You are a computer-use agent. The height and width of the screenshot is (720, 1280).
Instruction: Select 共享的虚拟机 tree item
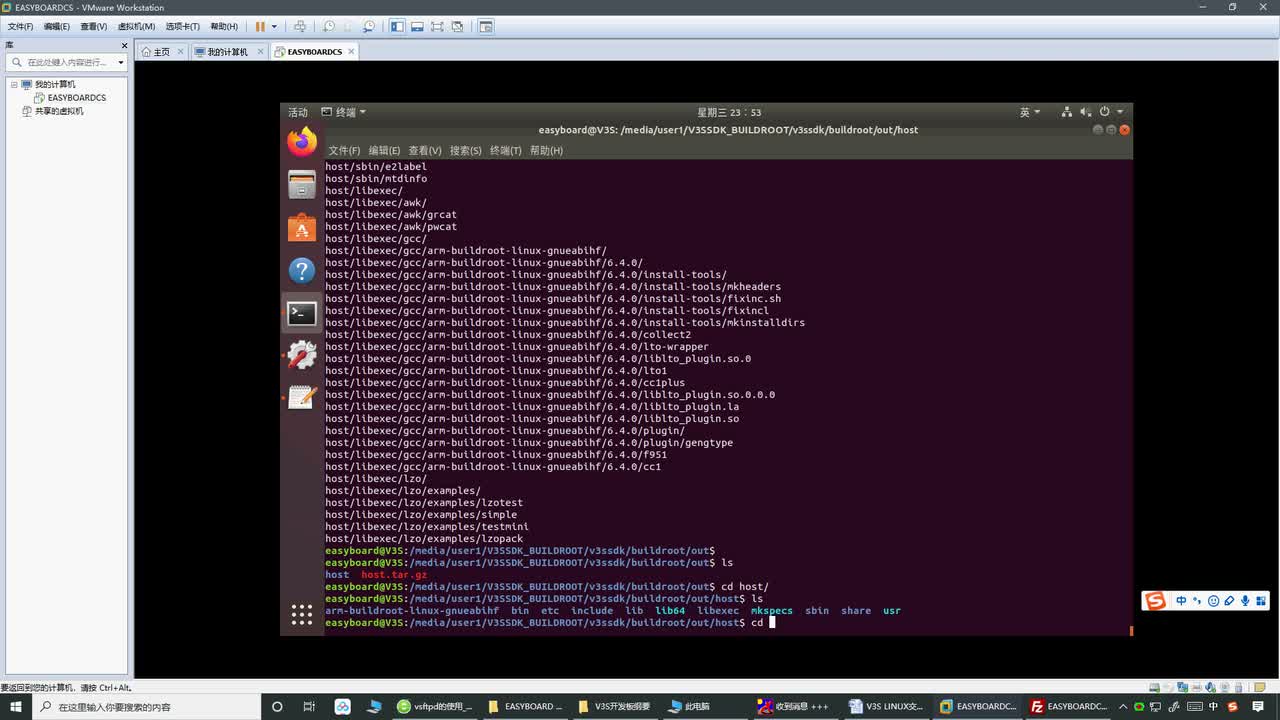59,111
